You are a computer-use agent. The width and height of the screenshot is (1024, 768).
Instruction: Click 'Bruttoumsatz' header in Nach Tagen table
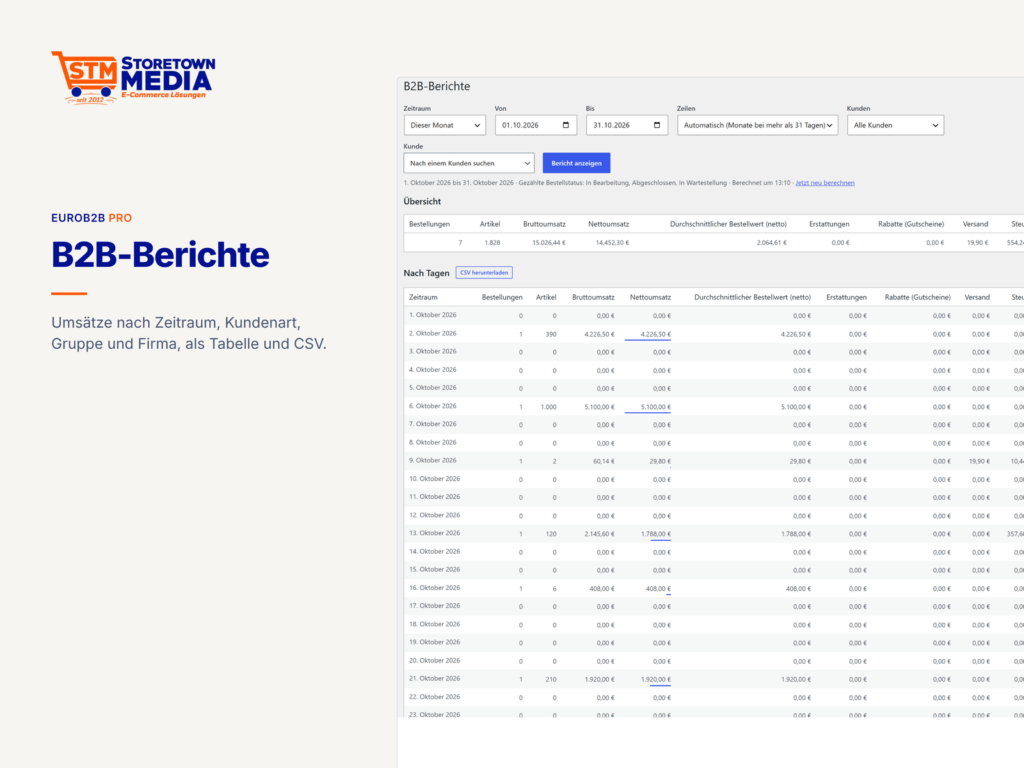coord(593,297)
